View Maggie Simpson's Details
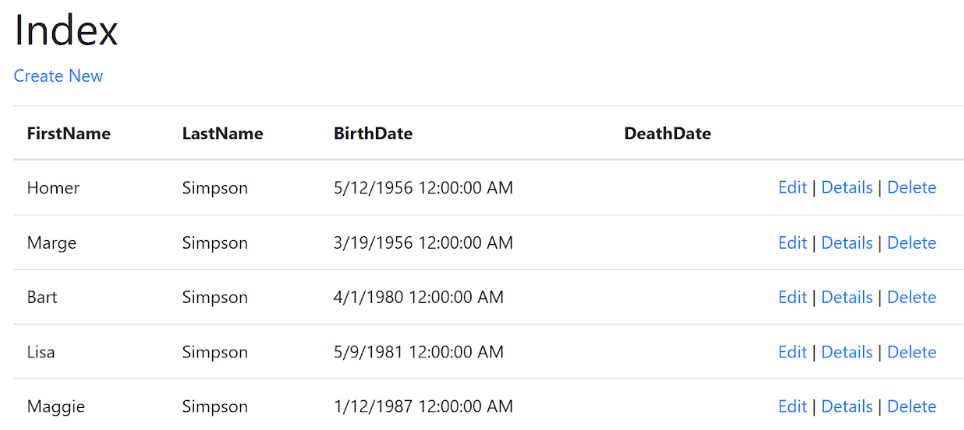Image resolution: width=964 pixels, height=430 pixels. click(x=846, y=406)
